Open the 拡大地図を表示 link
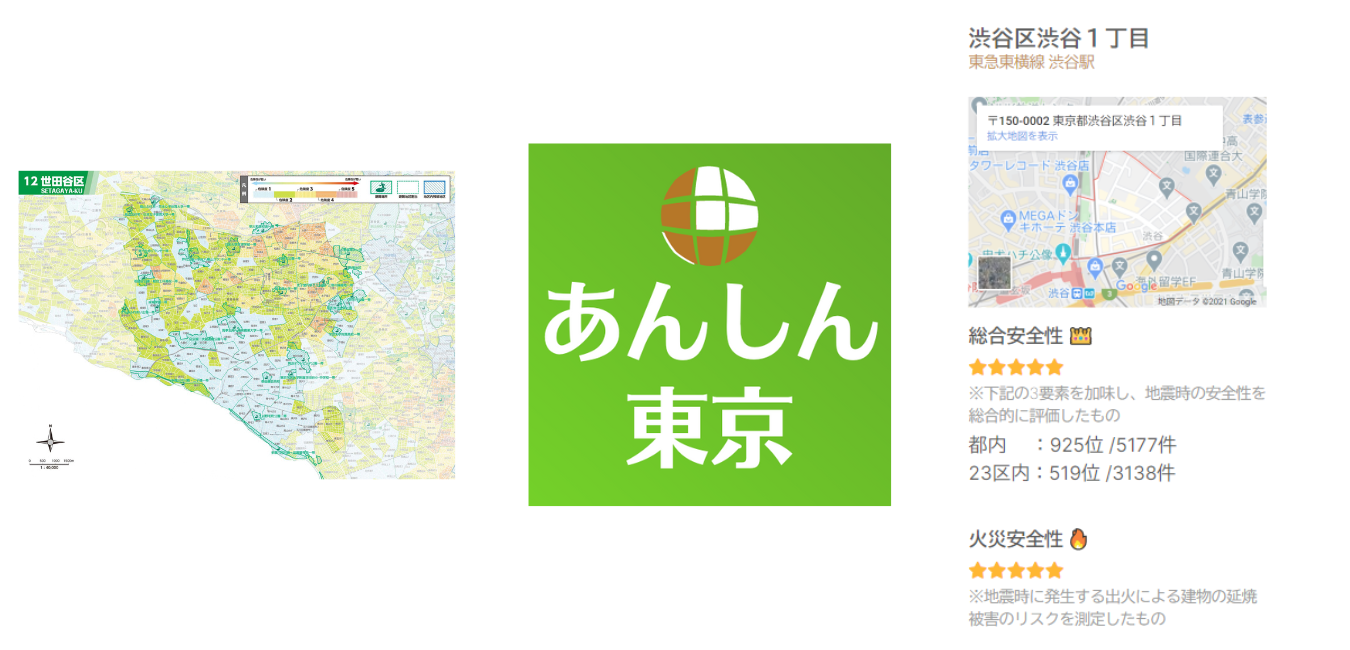This screenshot has width=1350, height=650. 1022,136
